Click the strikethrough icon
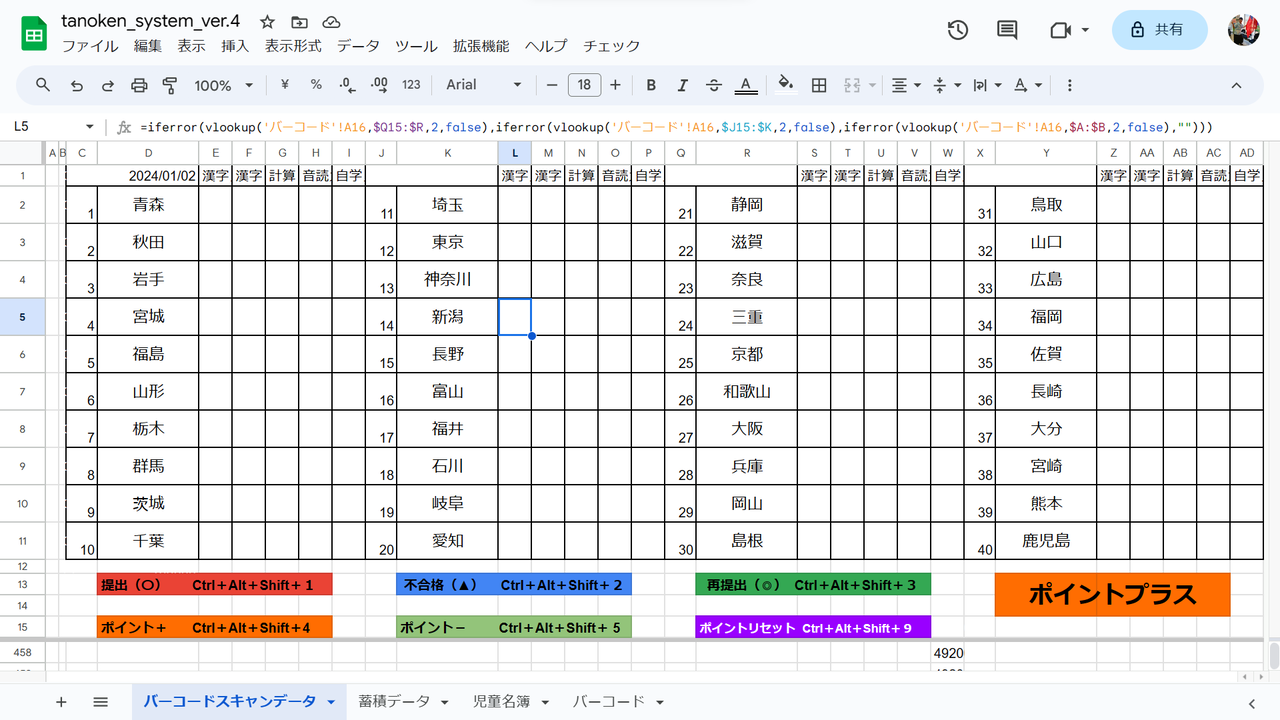This screenshot has height=720, width=1280. [x=714, y=85]
